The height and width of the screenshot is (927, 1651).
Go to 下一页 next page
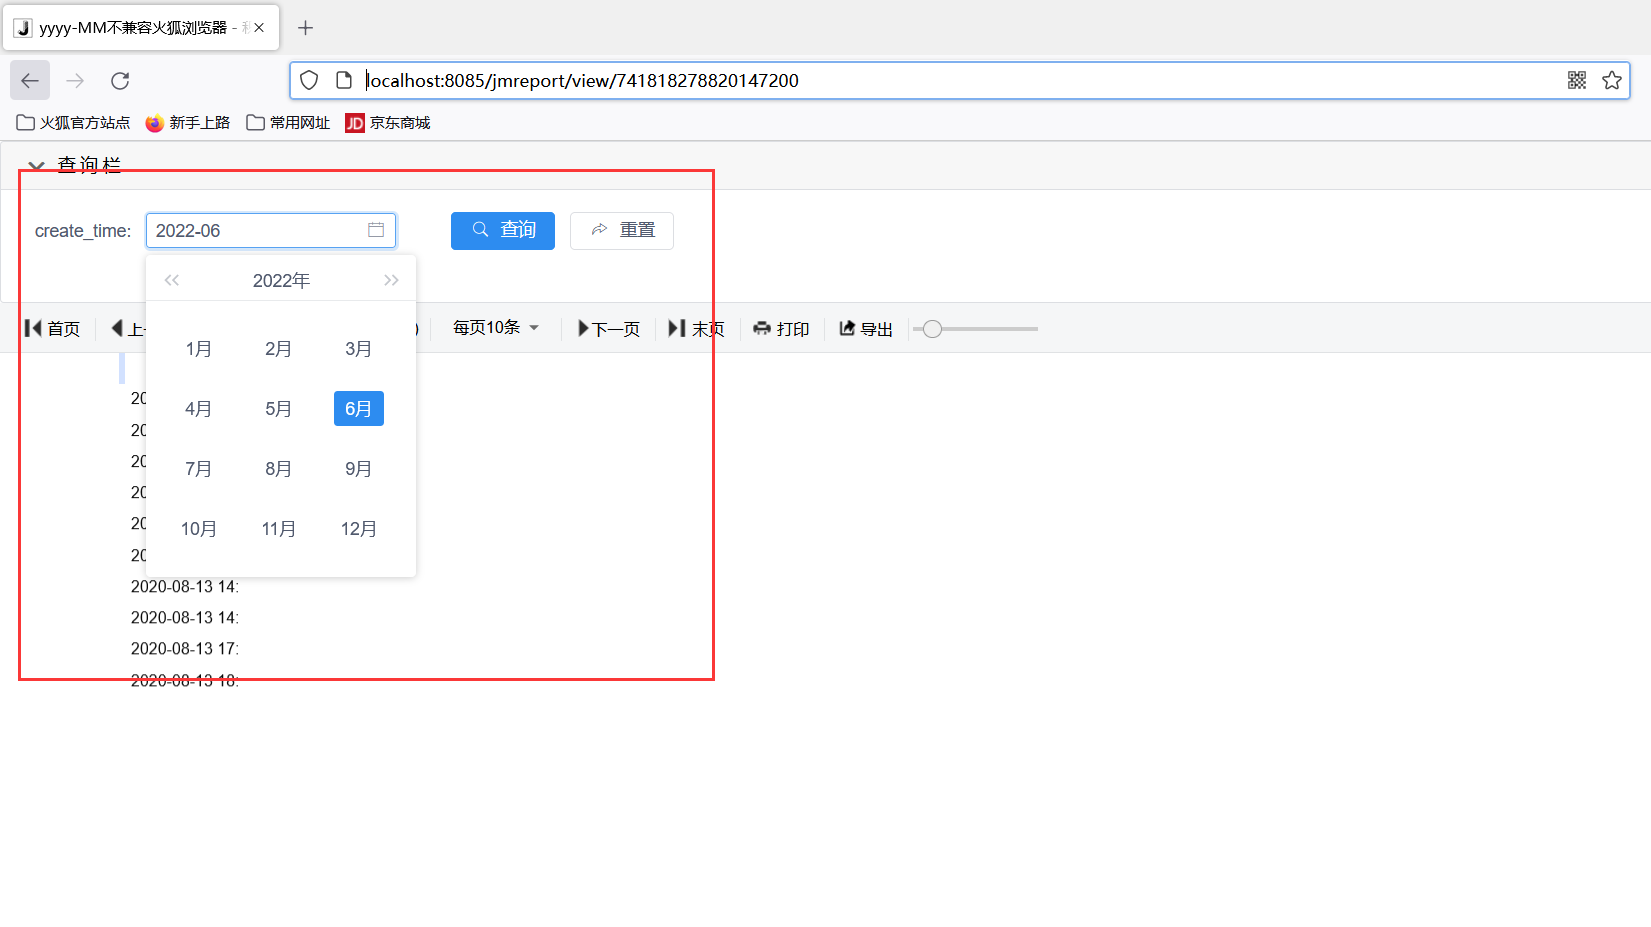tap(609, 328)
